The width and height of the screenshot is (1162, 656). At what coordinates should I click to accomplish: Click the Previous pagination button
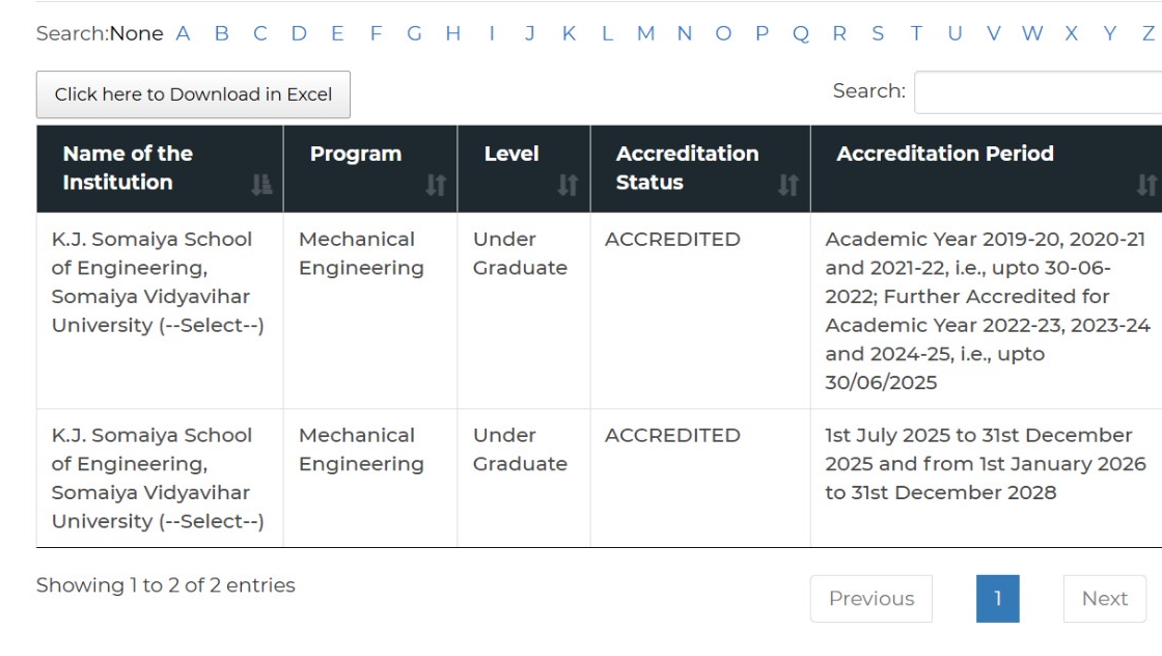point(871,598)
